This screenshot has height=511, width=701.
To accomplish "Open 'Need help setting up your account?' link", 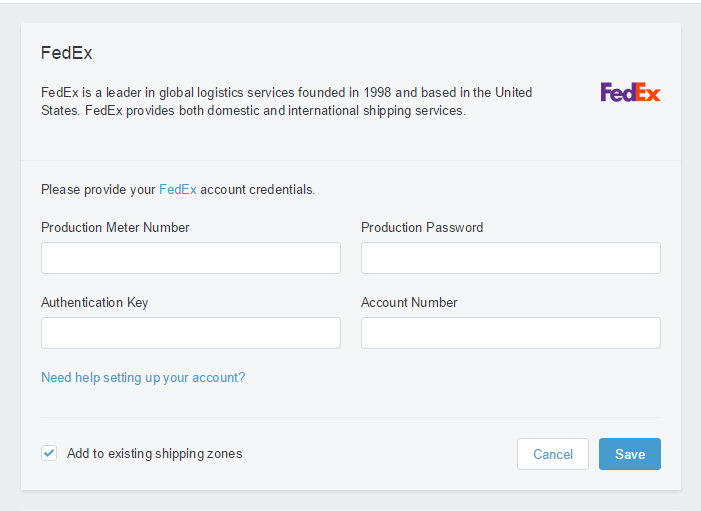I will click(143, 378).
